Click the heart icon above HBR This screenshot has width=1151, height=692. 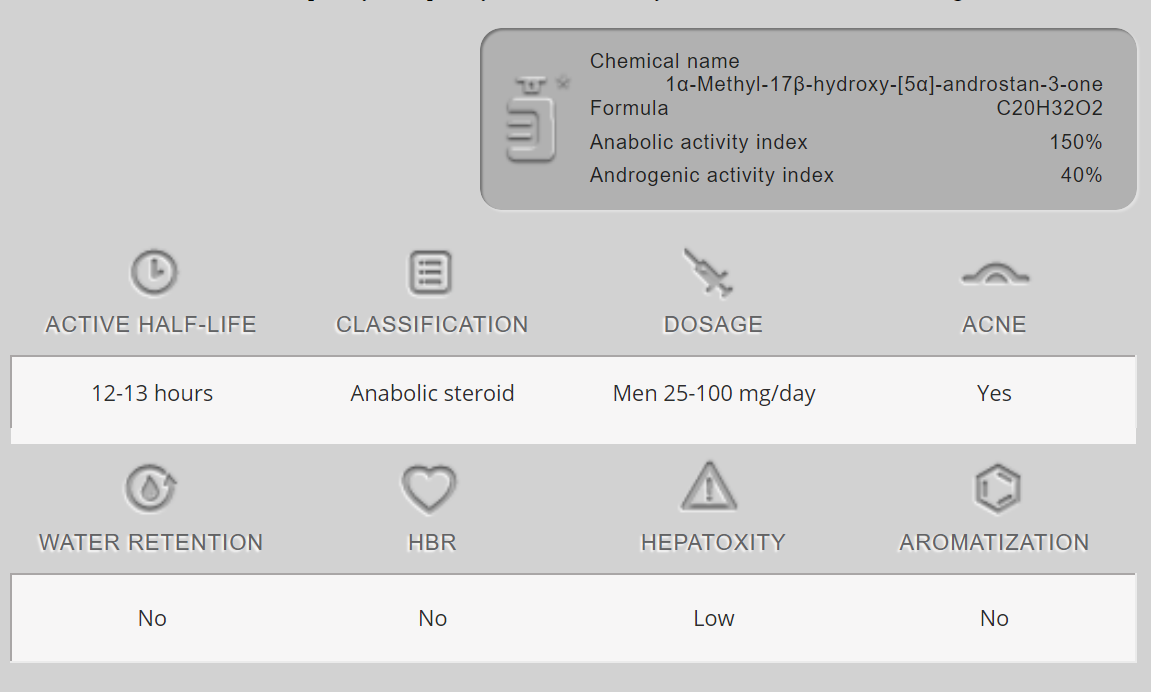[429, 489]
